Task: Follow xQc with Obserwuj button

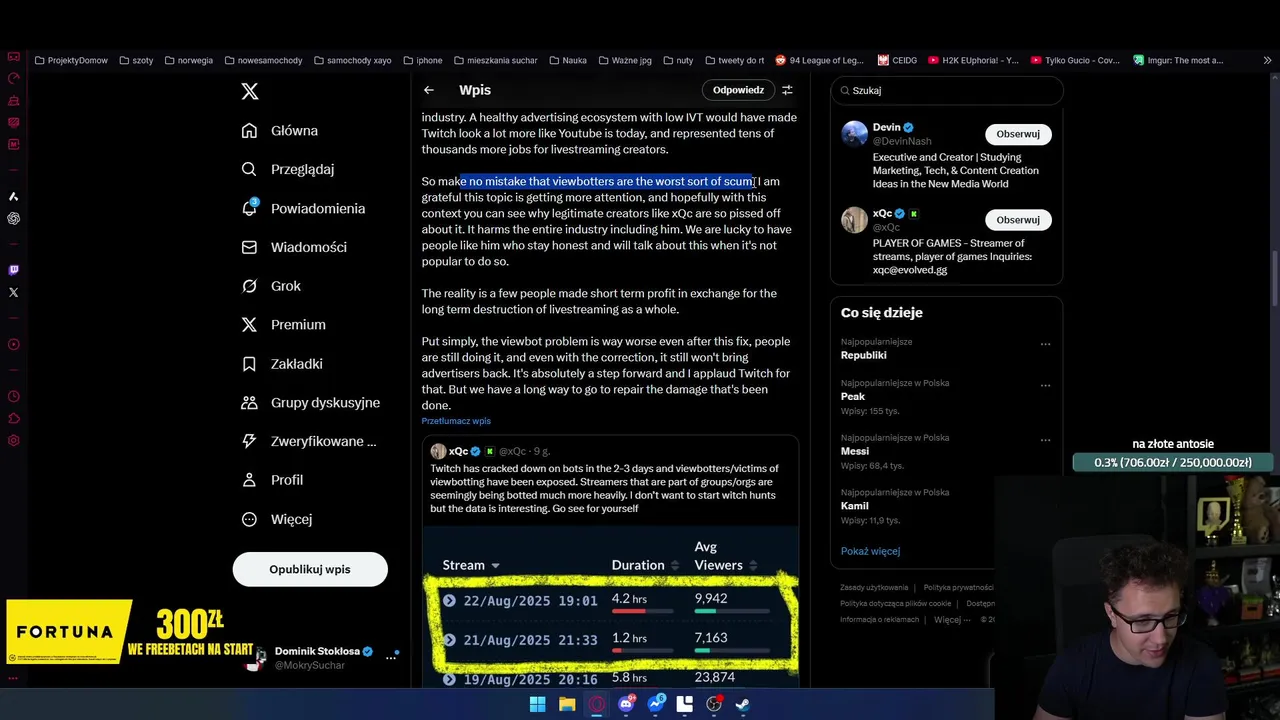Action: (1018, 220)
